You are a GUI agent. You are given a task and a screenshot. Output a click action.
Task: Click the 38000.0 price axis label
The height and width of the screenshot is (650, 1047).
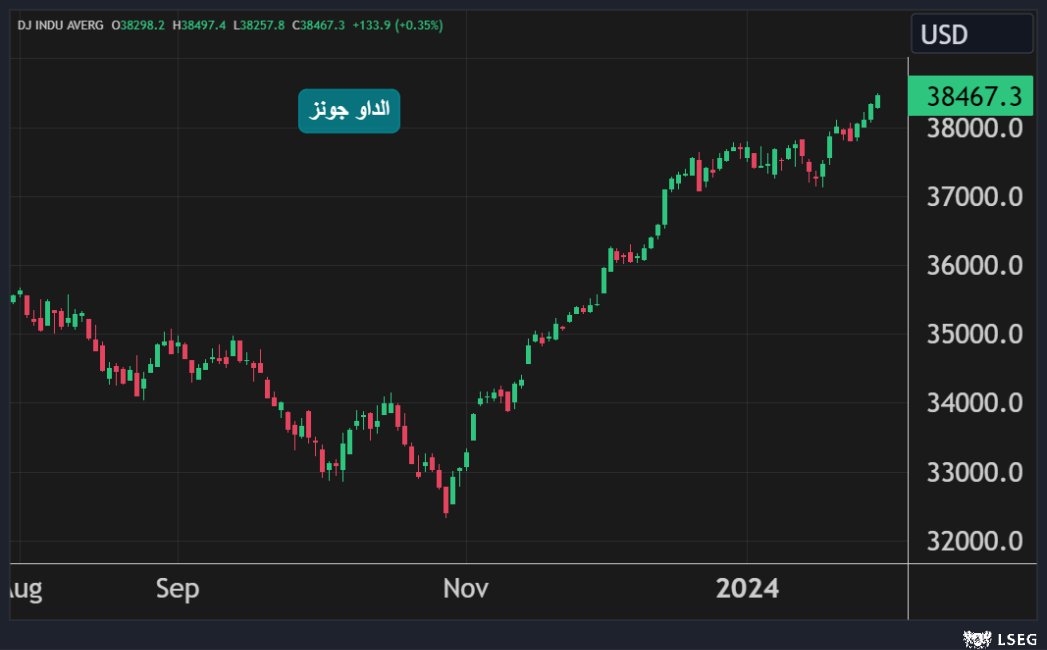pyautogui.click(x=974, y=129)
